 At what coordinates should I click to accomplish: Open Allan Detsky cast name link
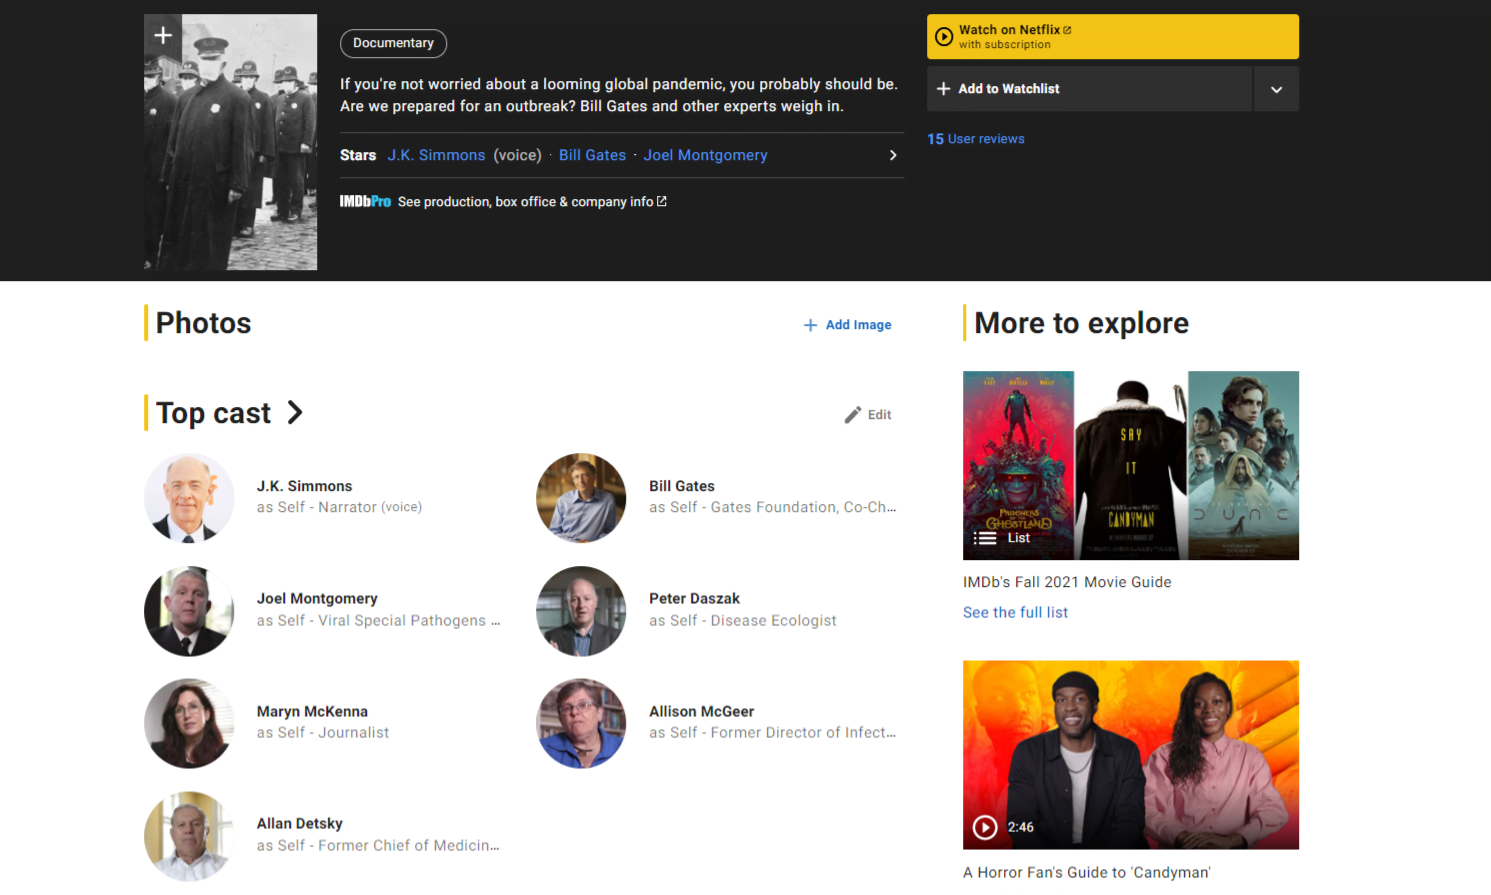coord(299,823)
